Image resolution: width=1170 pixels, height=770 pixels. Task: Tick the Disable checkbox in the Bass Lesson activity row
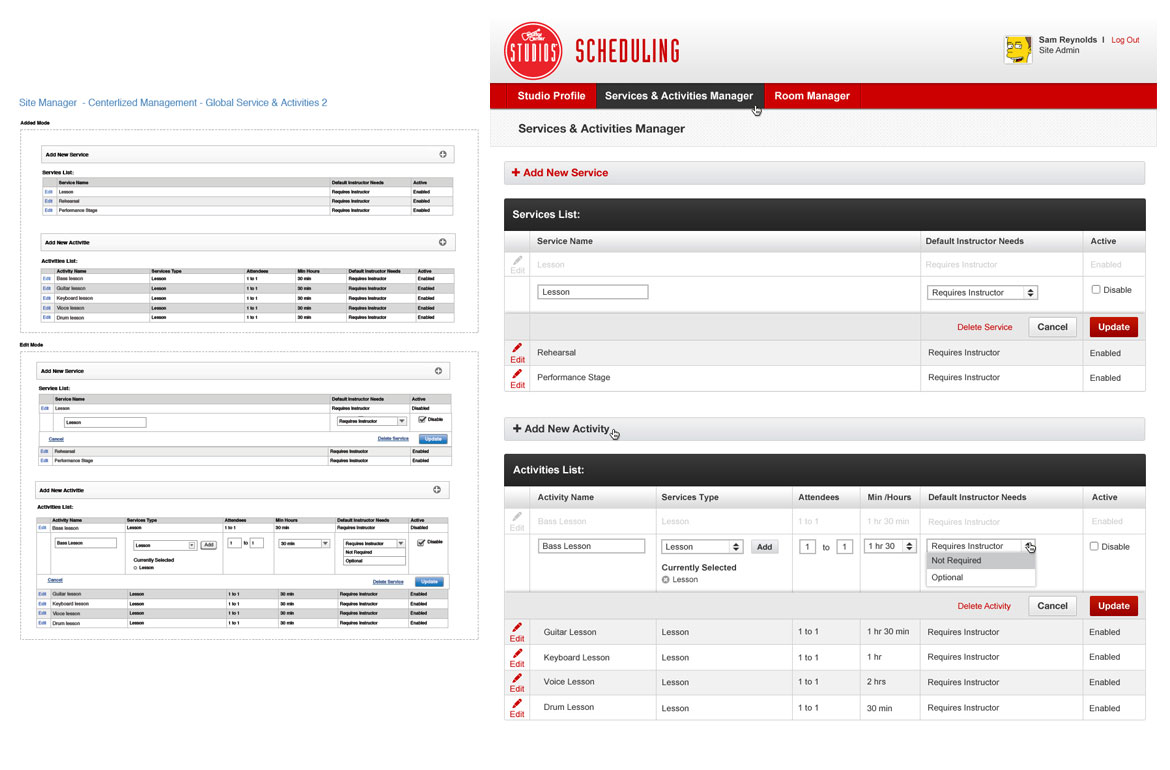[1094, 546]
